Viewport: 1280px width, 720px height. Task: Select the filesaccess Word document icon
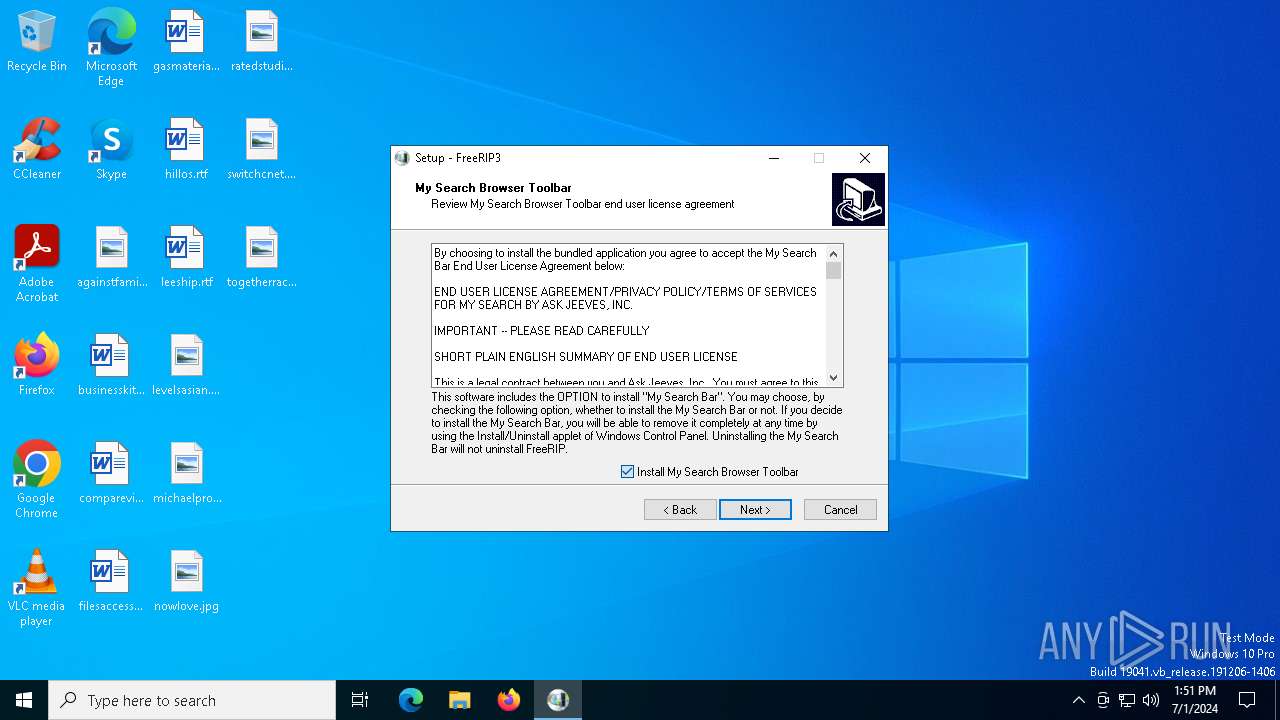tap(111, 582)
